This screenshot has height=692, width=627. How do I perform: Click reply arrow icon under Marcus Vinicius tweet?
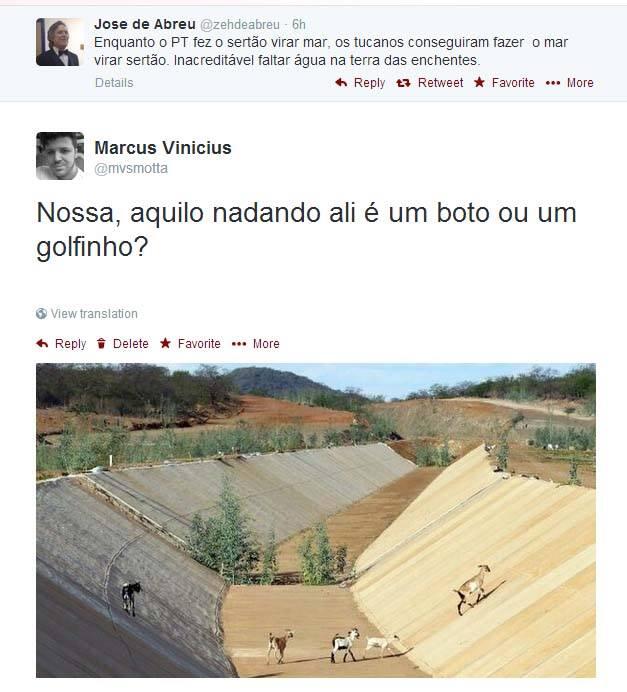[42, 343]
